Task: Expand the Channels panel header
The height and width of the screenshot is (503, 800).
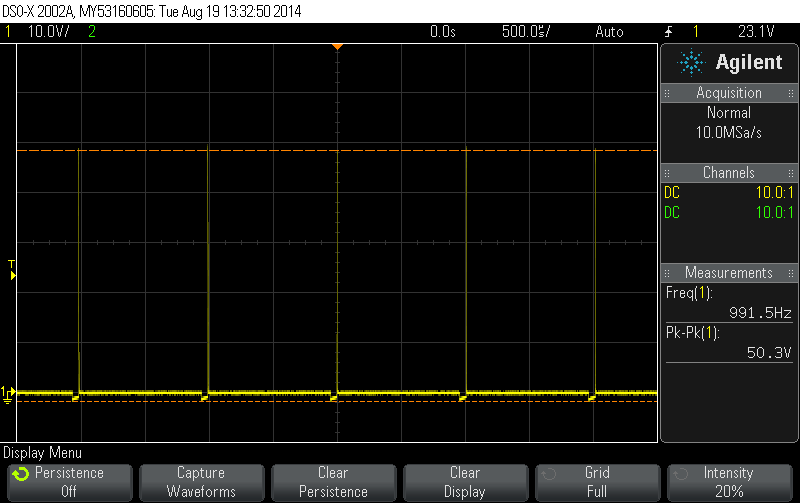Action: 729,172
